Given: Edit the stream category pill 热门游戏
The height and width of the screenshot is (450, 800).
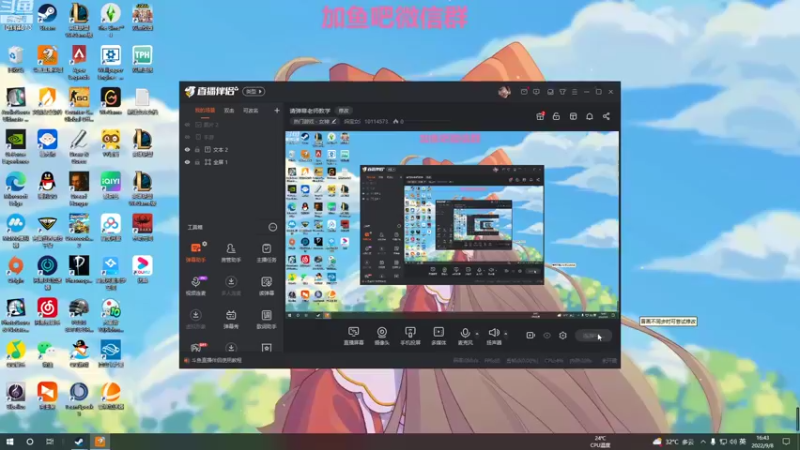Looking at the screenshot, I should 314,121.
